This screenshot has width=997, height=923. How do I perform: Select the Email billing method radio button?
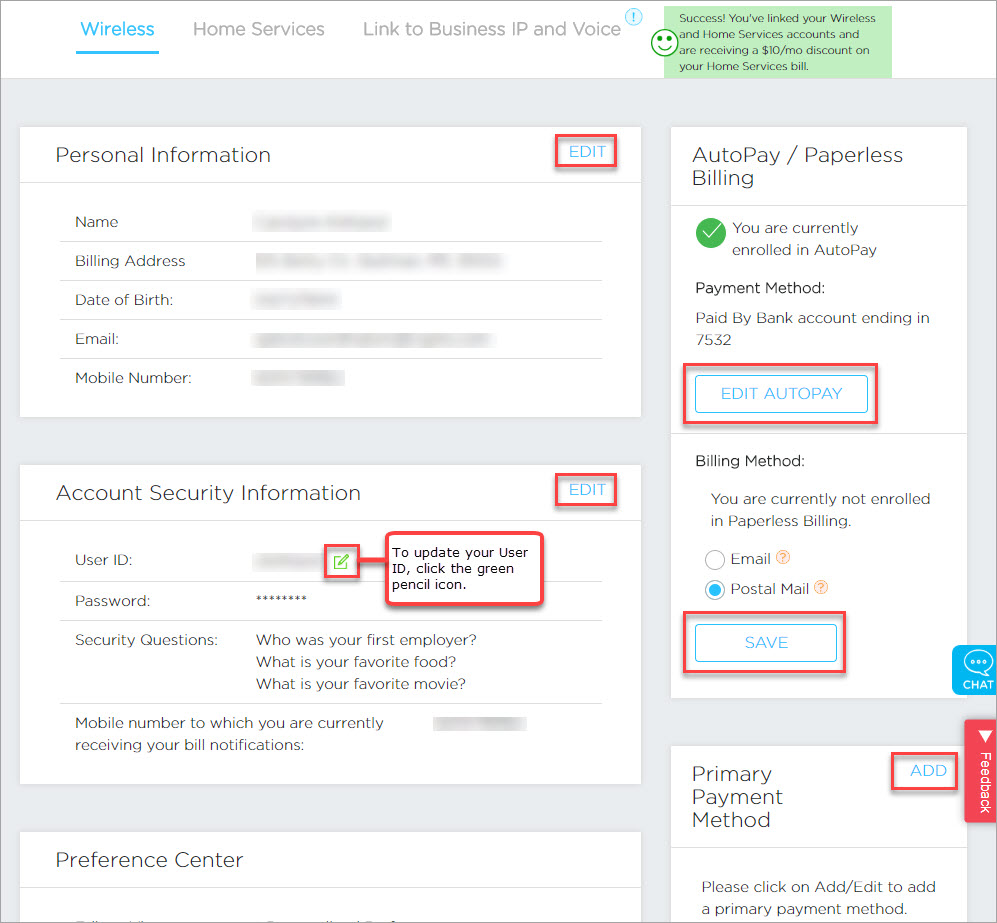tap(714, 560)
